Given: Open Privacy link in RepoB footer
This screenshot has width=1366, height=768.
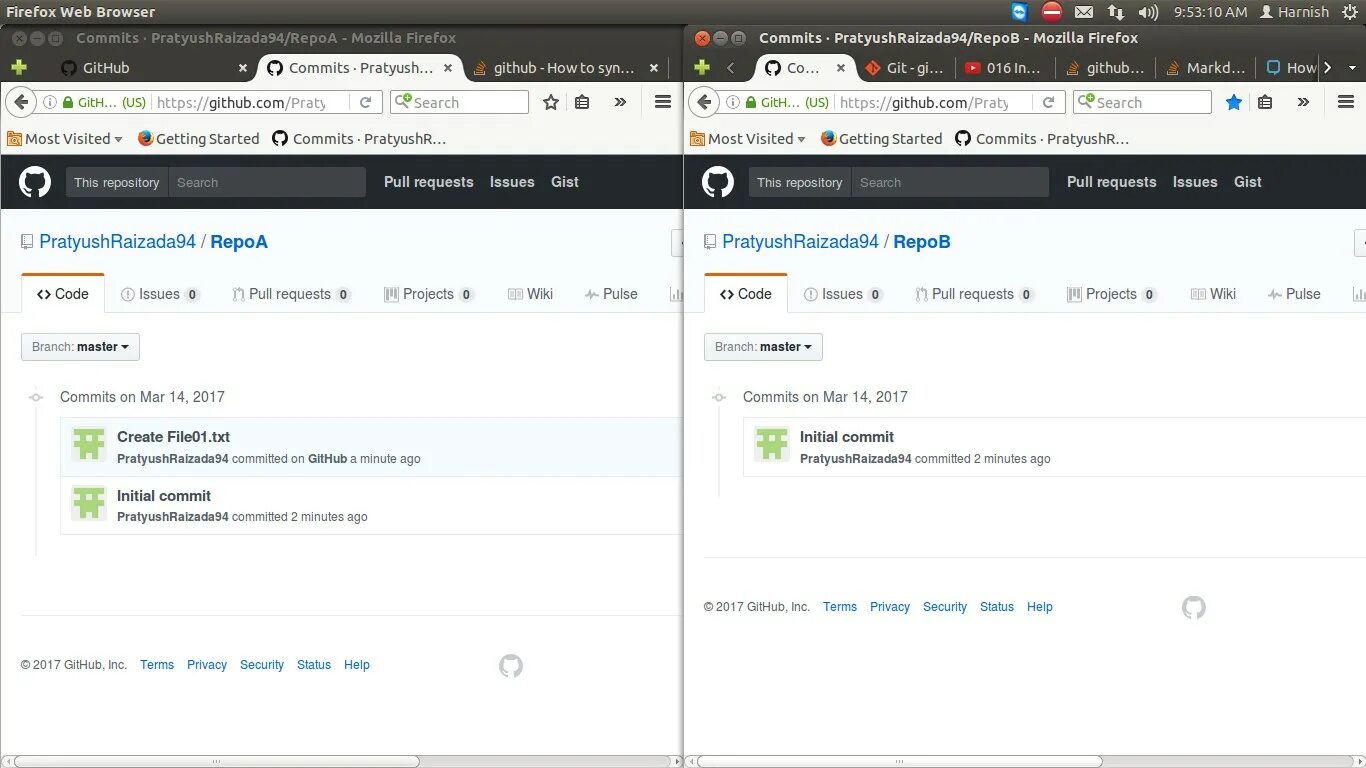Looking at the screenshot, I should 890,607.
